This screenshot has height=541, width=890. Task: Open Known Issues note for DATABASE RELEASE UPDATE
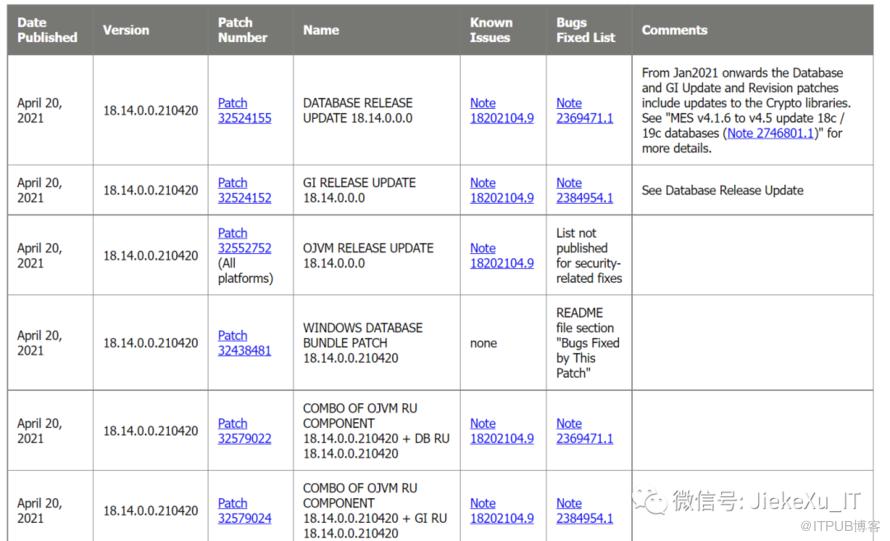[x=502, y=111]
